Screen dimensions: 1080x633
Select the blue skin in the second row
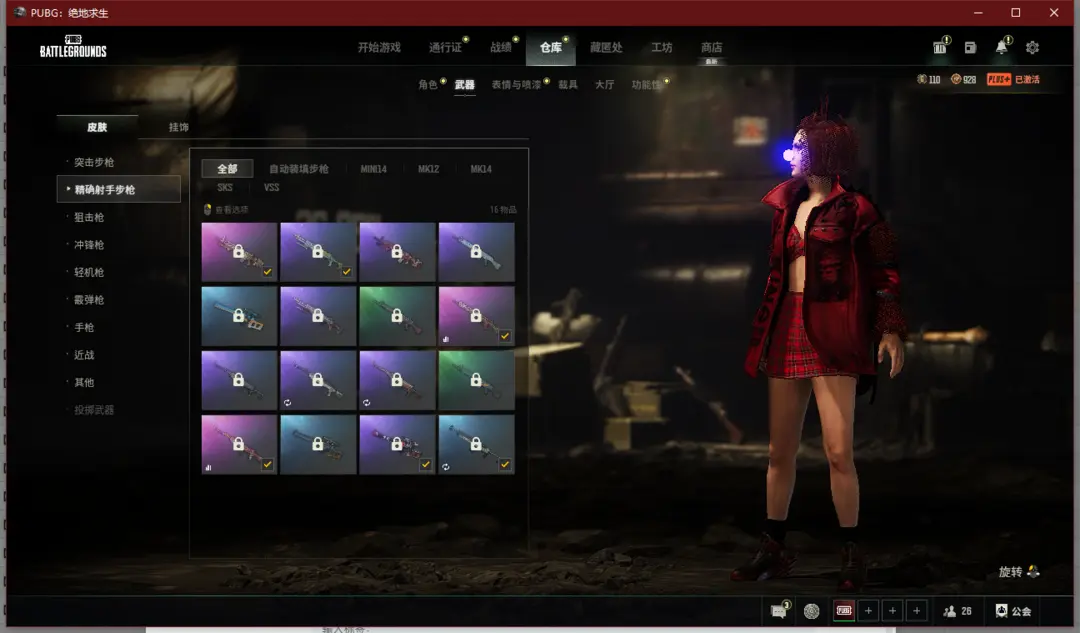[239, 315]
